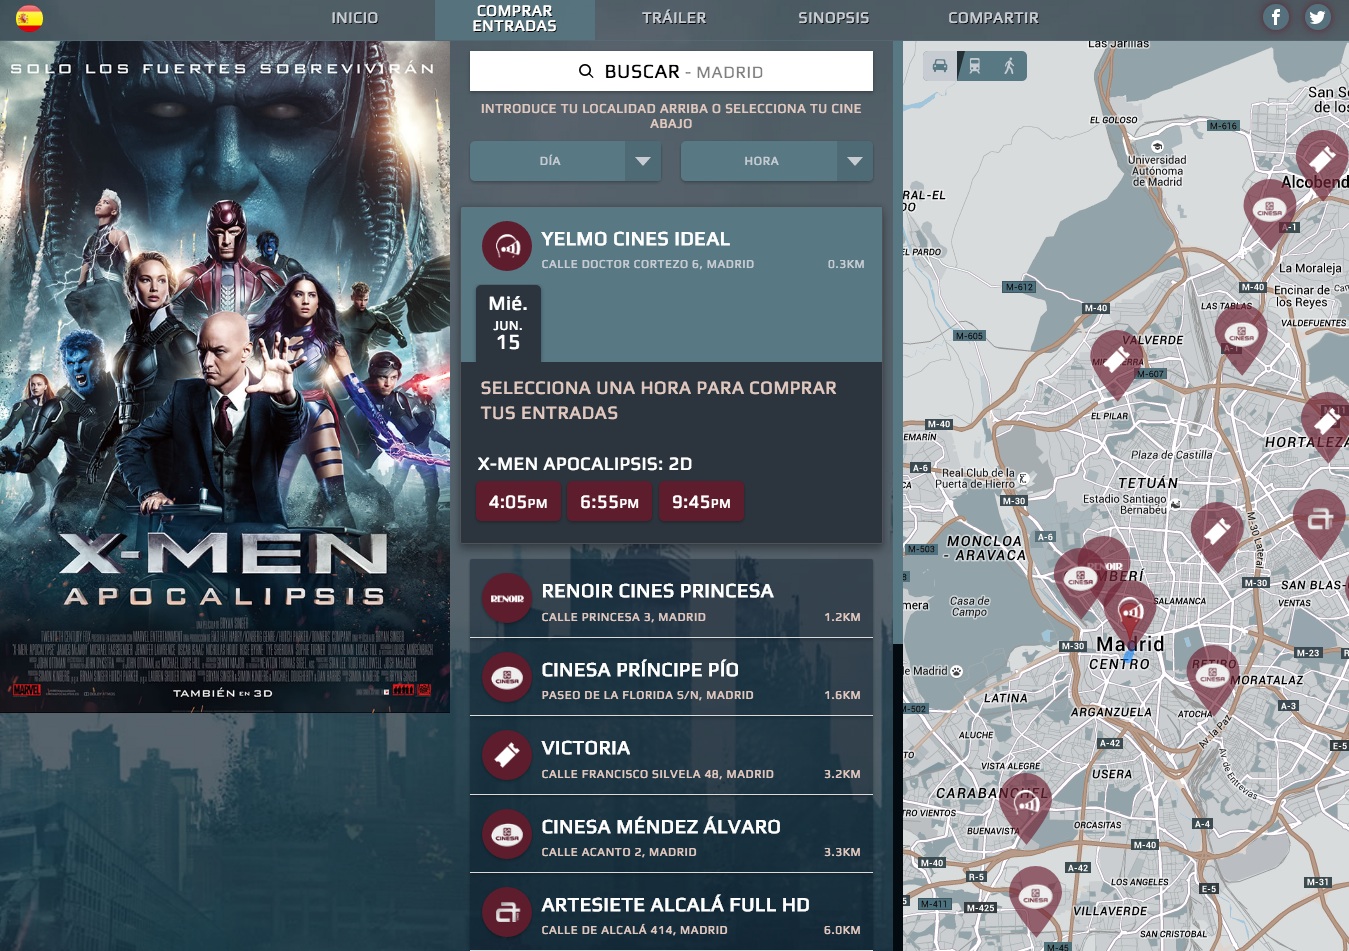Image resolution: width=1349 pixels, height=951 pixels.
Task: Click the Twitter share icon
Action: 1317,17
